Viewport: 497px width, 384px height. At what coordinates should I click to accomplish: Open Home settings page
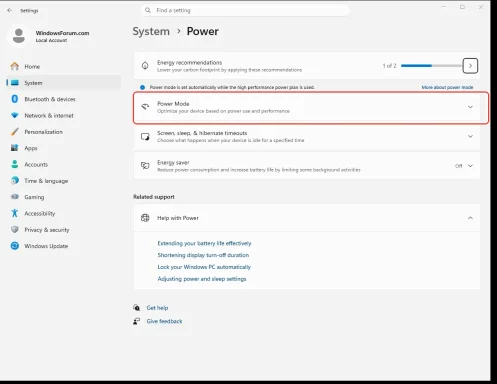63,66
